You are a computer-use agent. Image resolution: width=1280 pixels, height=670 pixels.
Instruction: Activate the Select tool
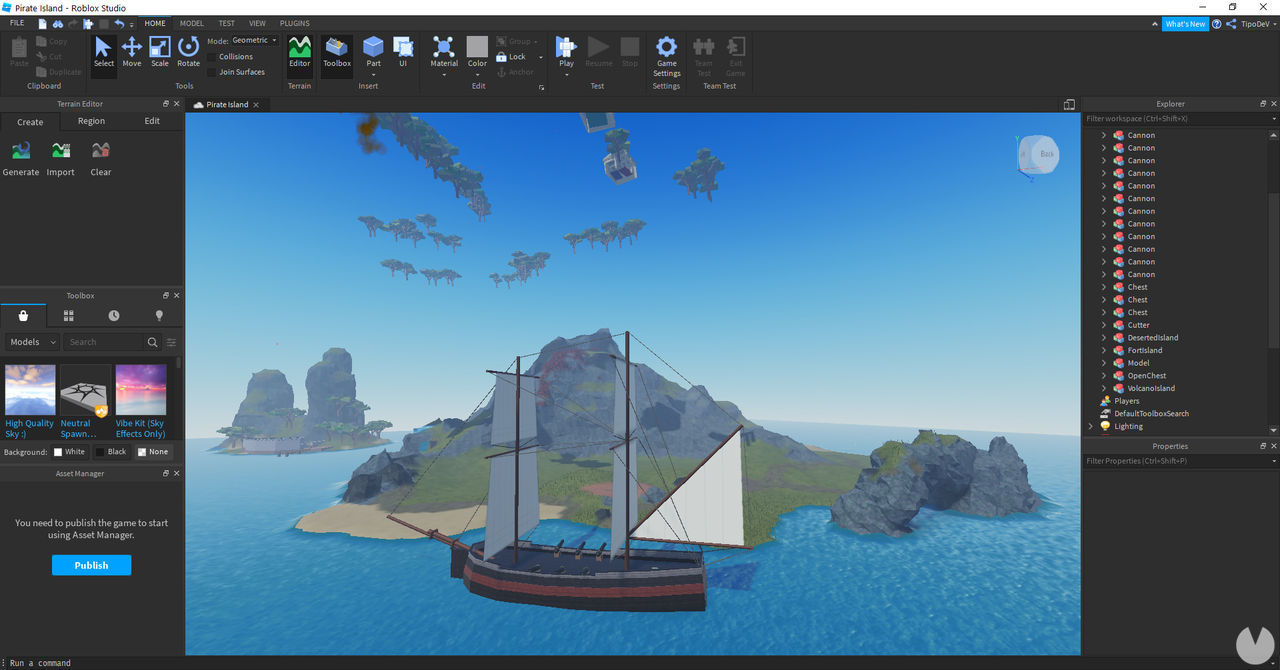pos(104,52)
